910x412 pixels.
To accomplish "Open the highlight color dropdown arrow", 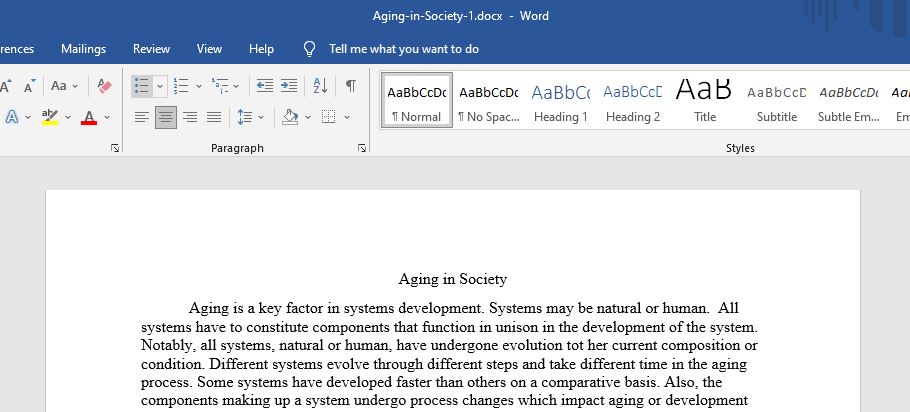I will tap(68, 117).
